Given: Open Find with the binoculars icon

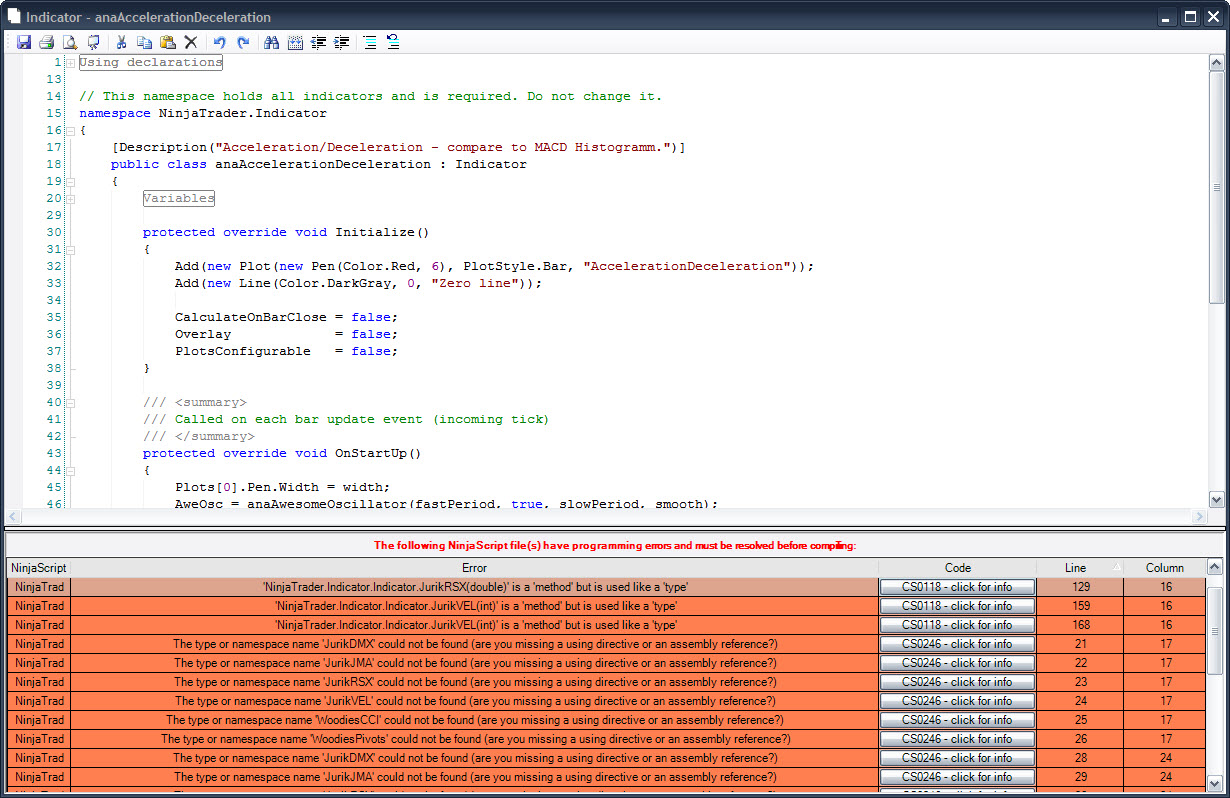Looking at the screenshot, I should 271,42.
